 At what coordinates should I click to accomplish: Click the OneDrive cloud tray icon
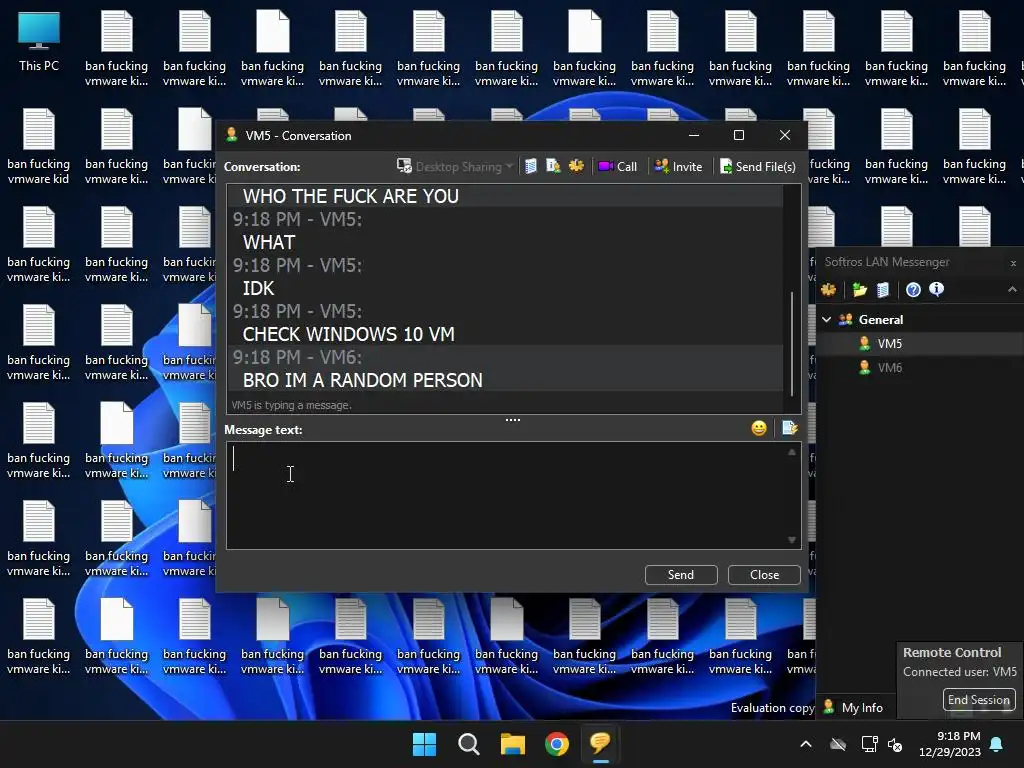click(x=838, y=744)
